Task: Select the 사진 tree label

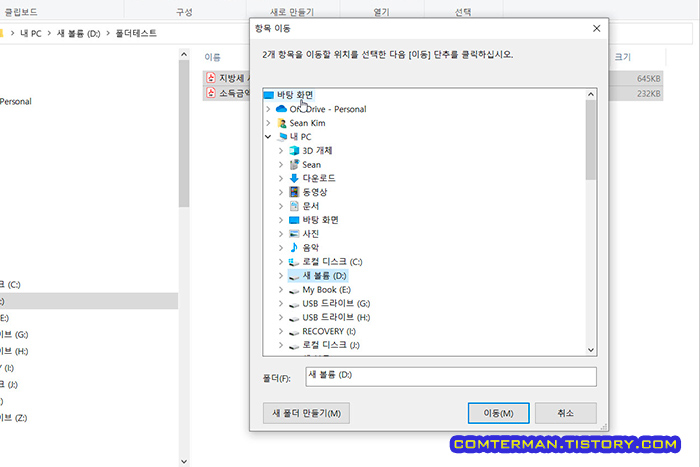Action: click(311, 234)
